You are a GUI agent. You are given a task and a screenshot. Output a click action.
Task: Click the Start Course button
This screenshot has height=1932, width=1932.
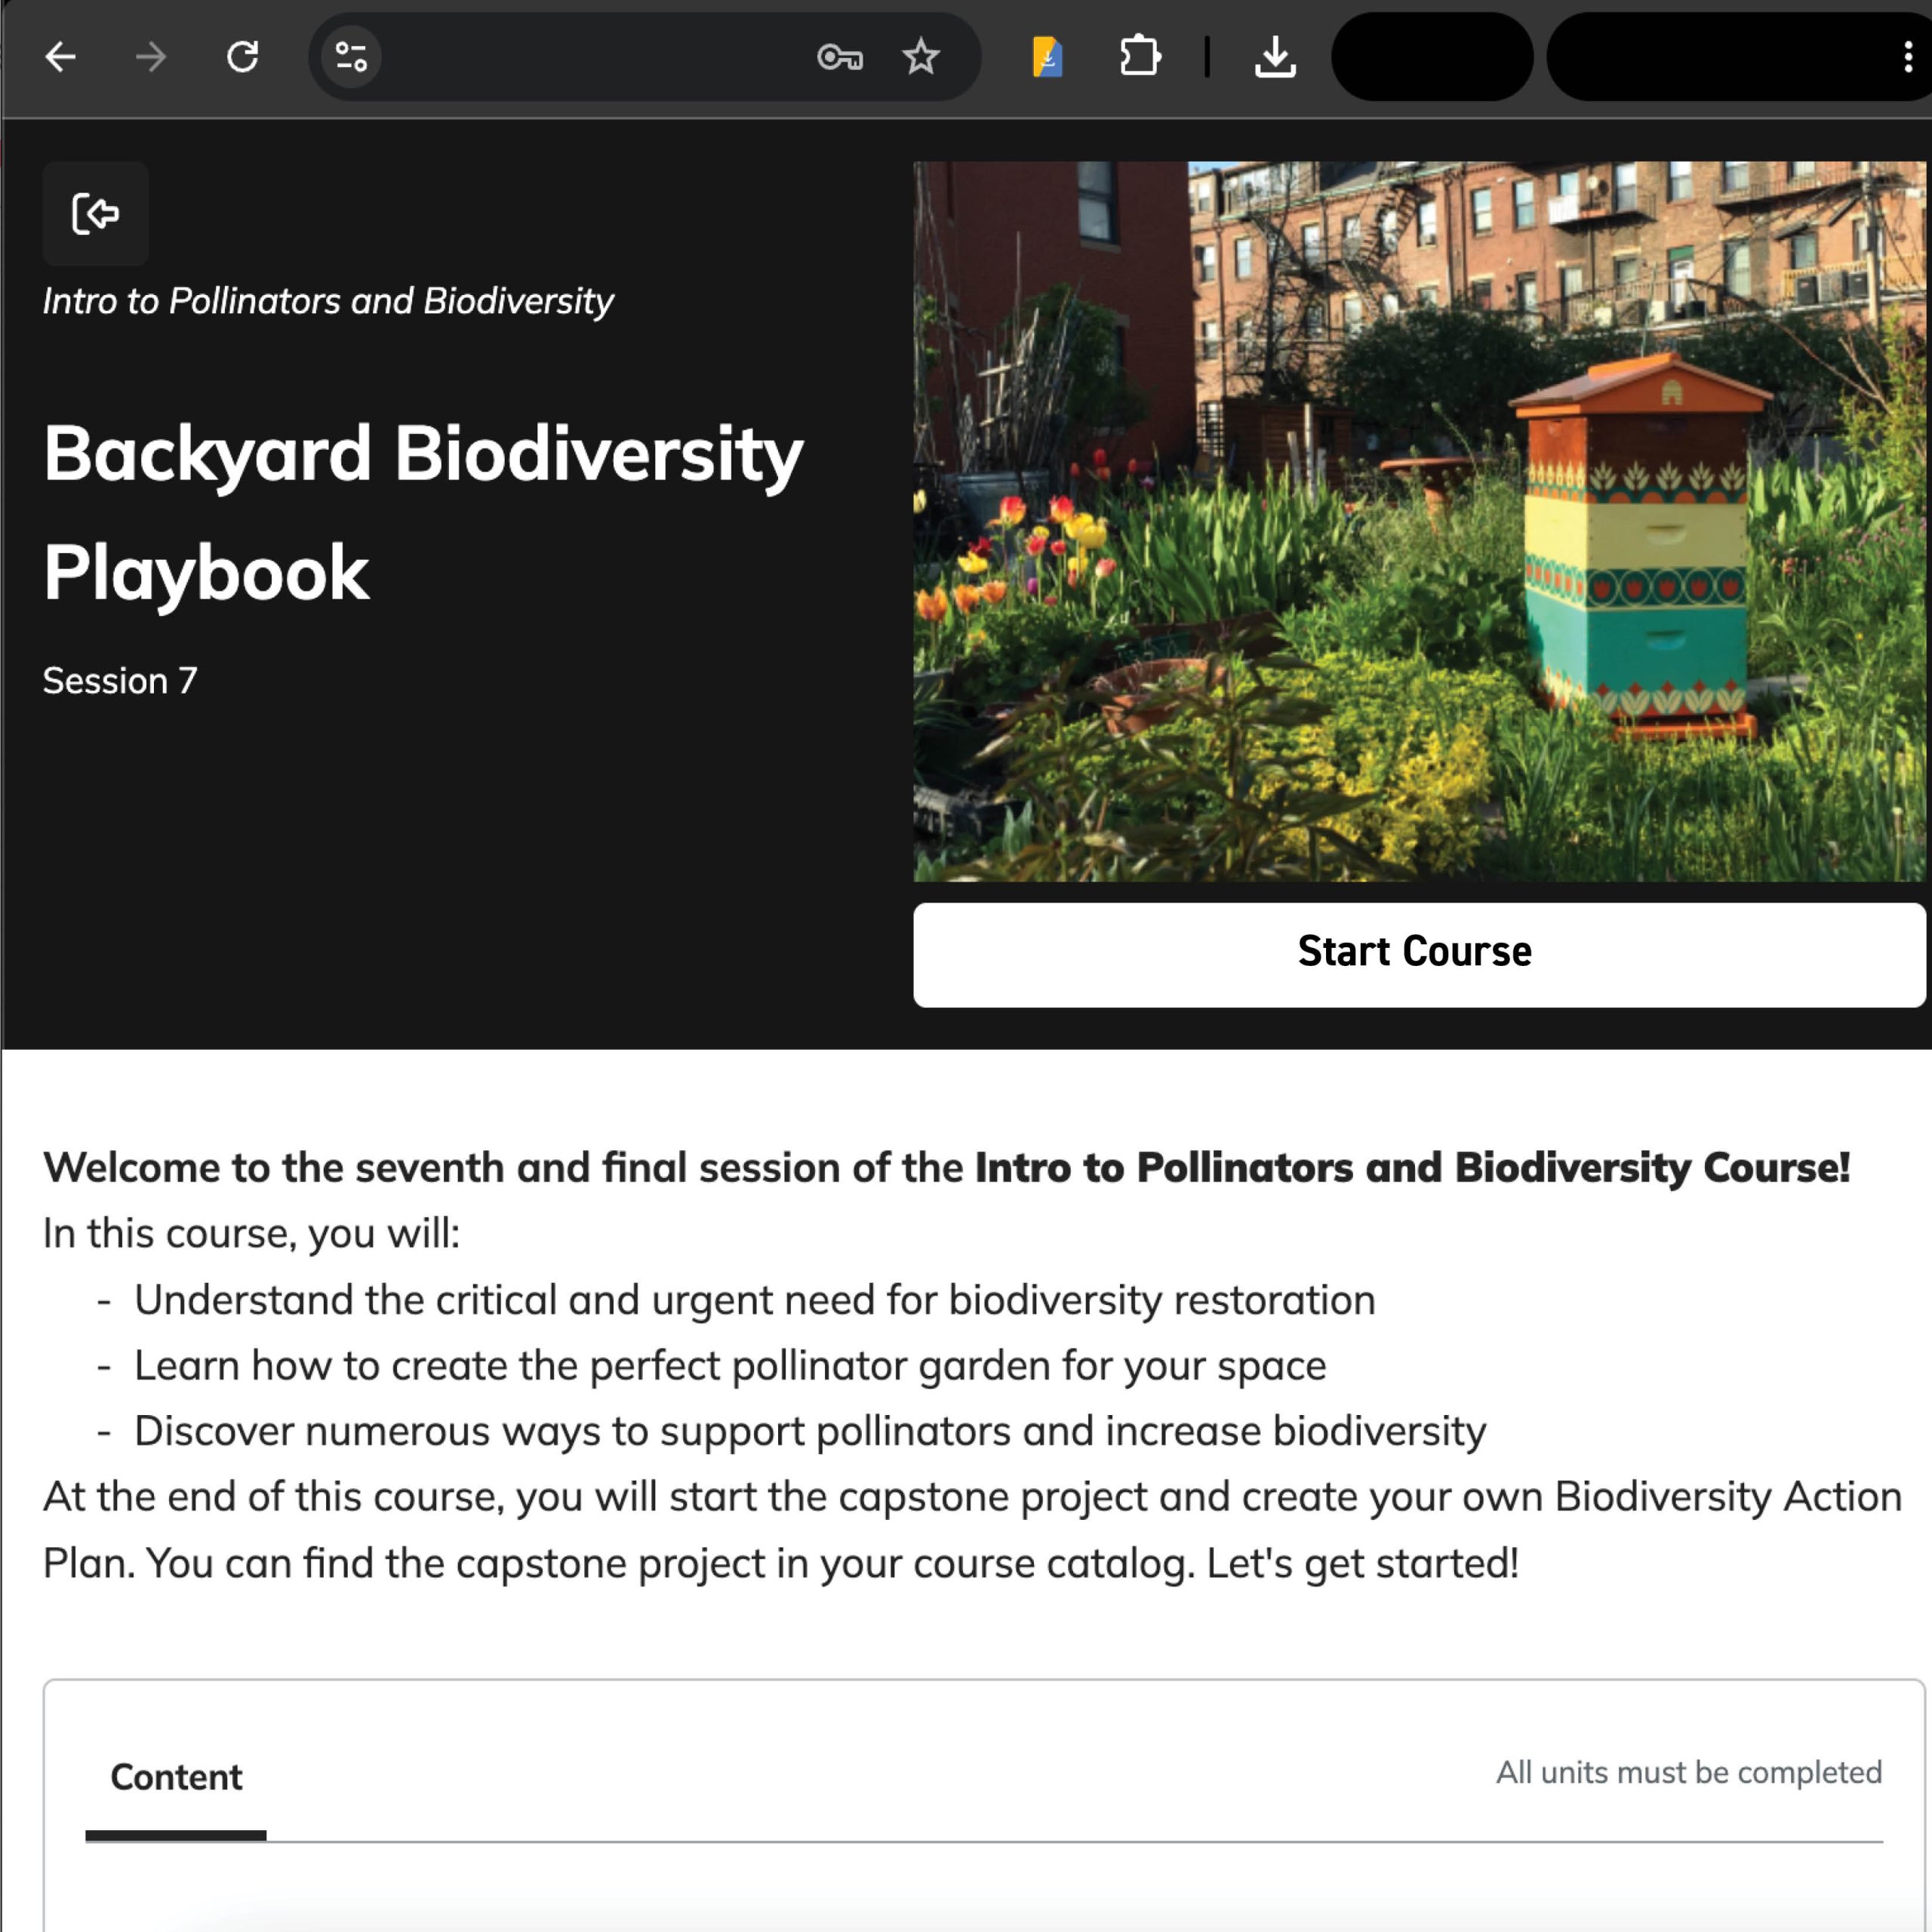[x=1419, y=954]
